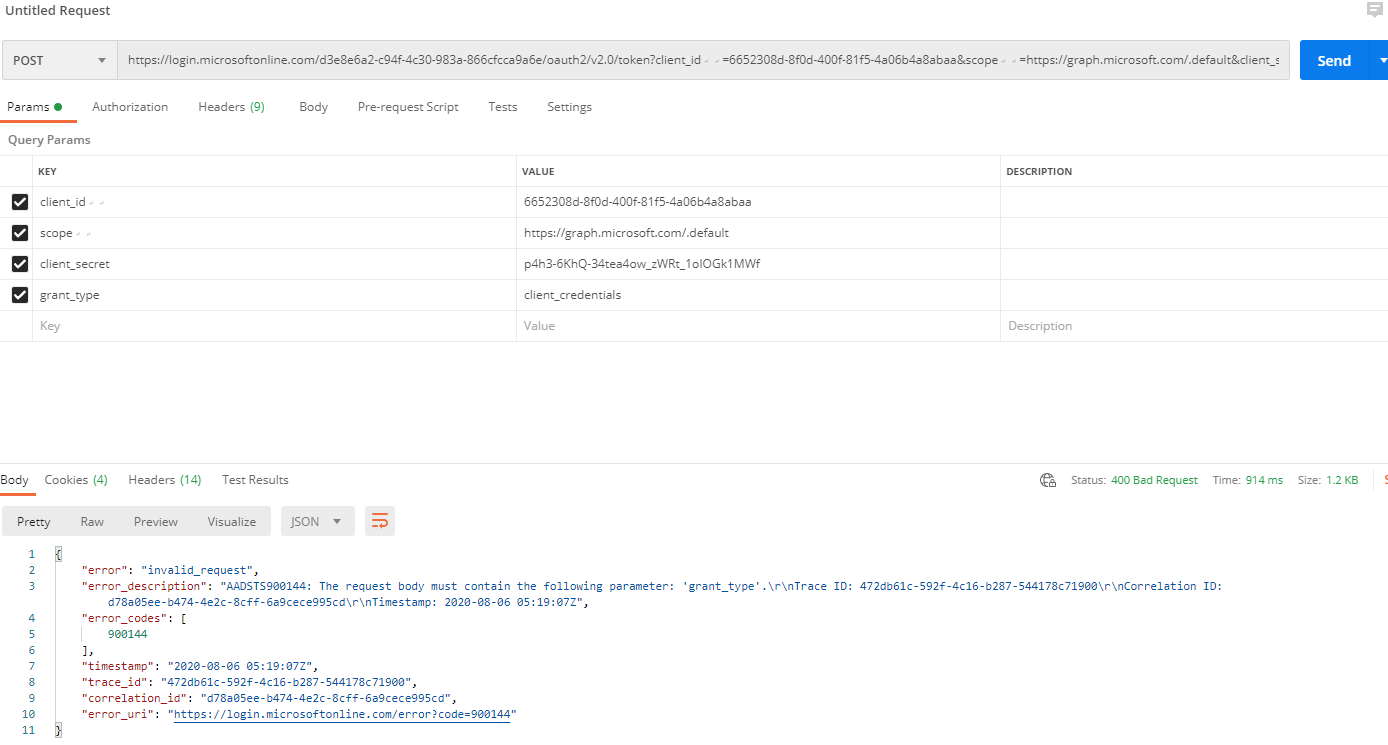Click the "trace_id" key on line 8
Image resolution: width=1388 pixels, height=745 pixels.
114,682
